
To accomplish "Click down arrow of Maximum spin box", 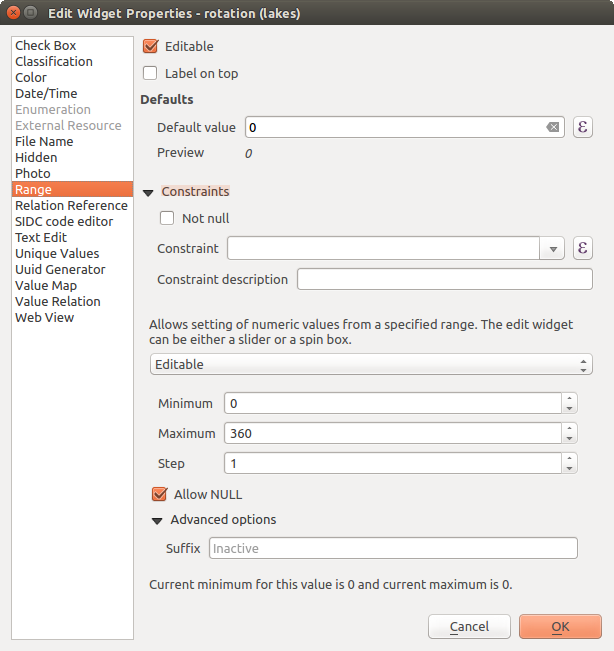I will click(x=569, y=438).
